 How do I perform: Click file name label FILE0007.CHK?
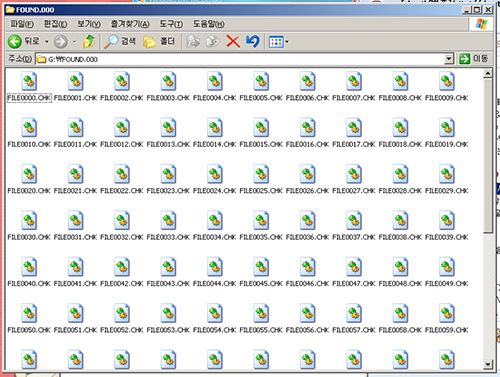[354, 98]
